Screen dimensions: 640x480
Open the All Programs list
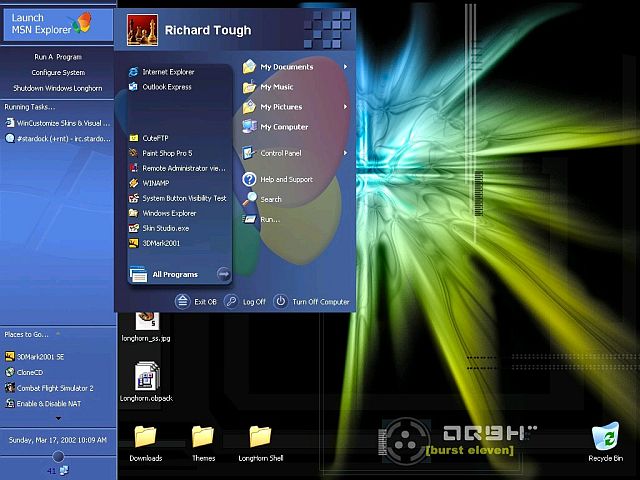pyautogui.click(x=175, y=274)
